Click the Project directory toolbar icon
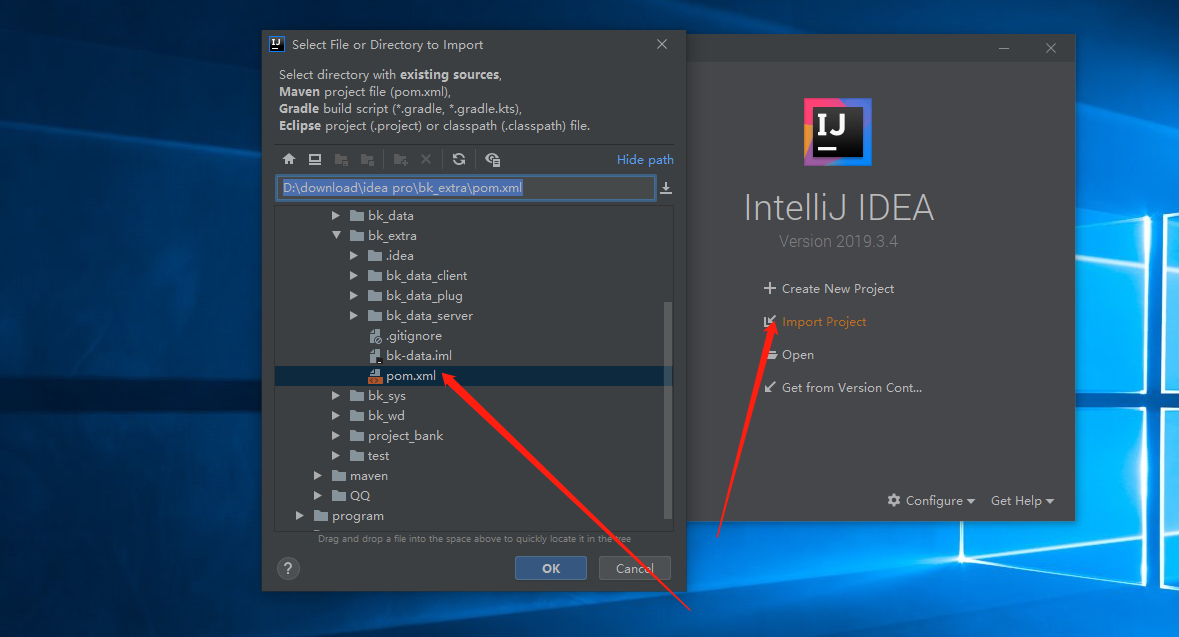 pos(341,159)
